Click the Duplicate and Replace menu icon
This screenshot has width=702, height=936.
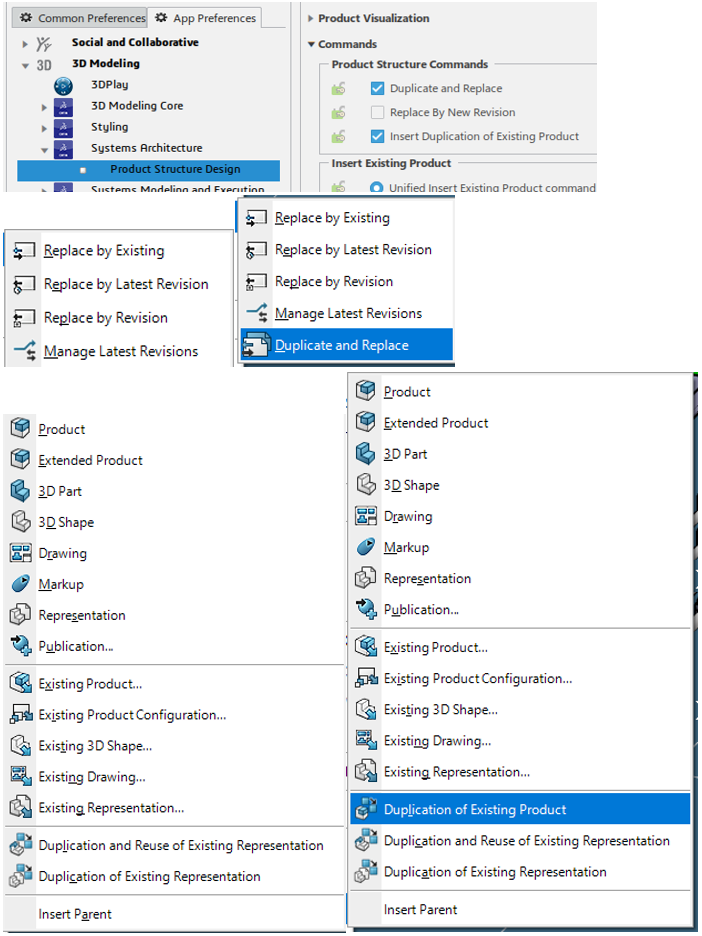[x=257, y=346]
